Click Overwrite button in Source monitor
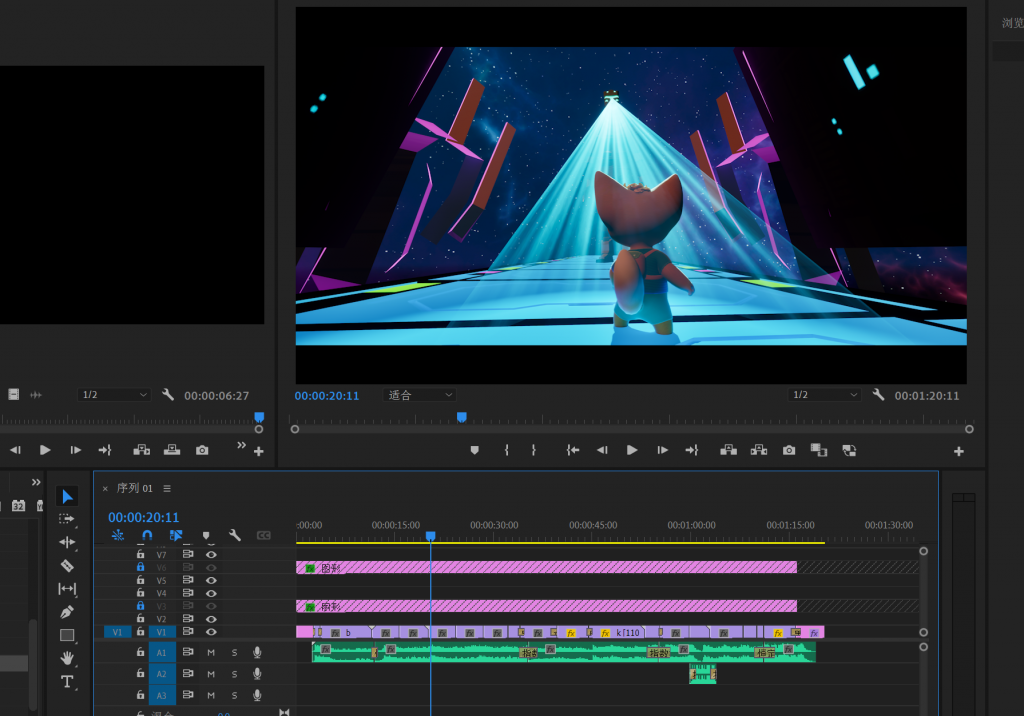Screen dimensions: 1024x716 pos(172,450)
